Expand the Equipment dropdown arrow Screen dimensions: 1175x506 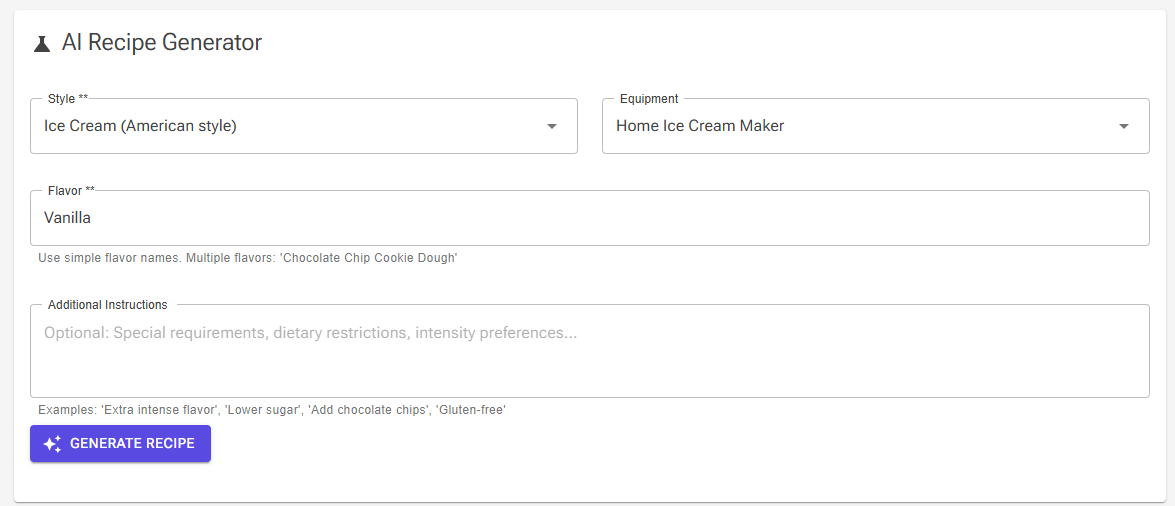1123,126
